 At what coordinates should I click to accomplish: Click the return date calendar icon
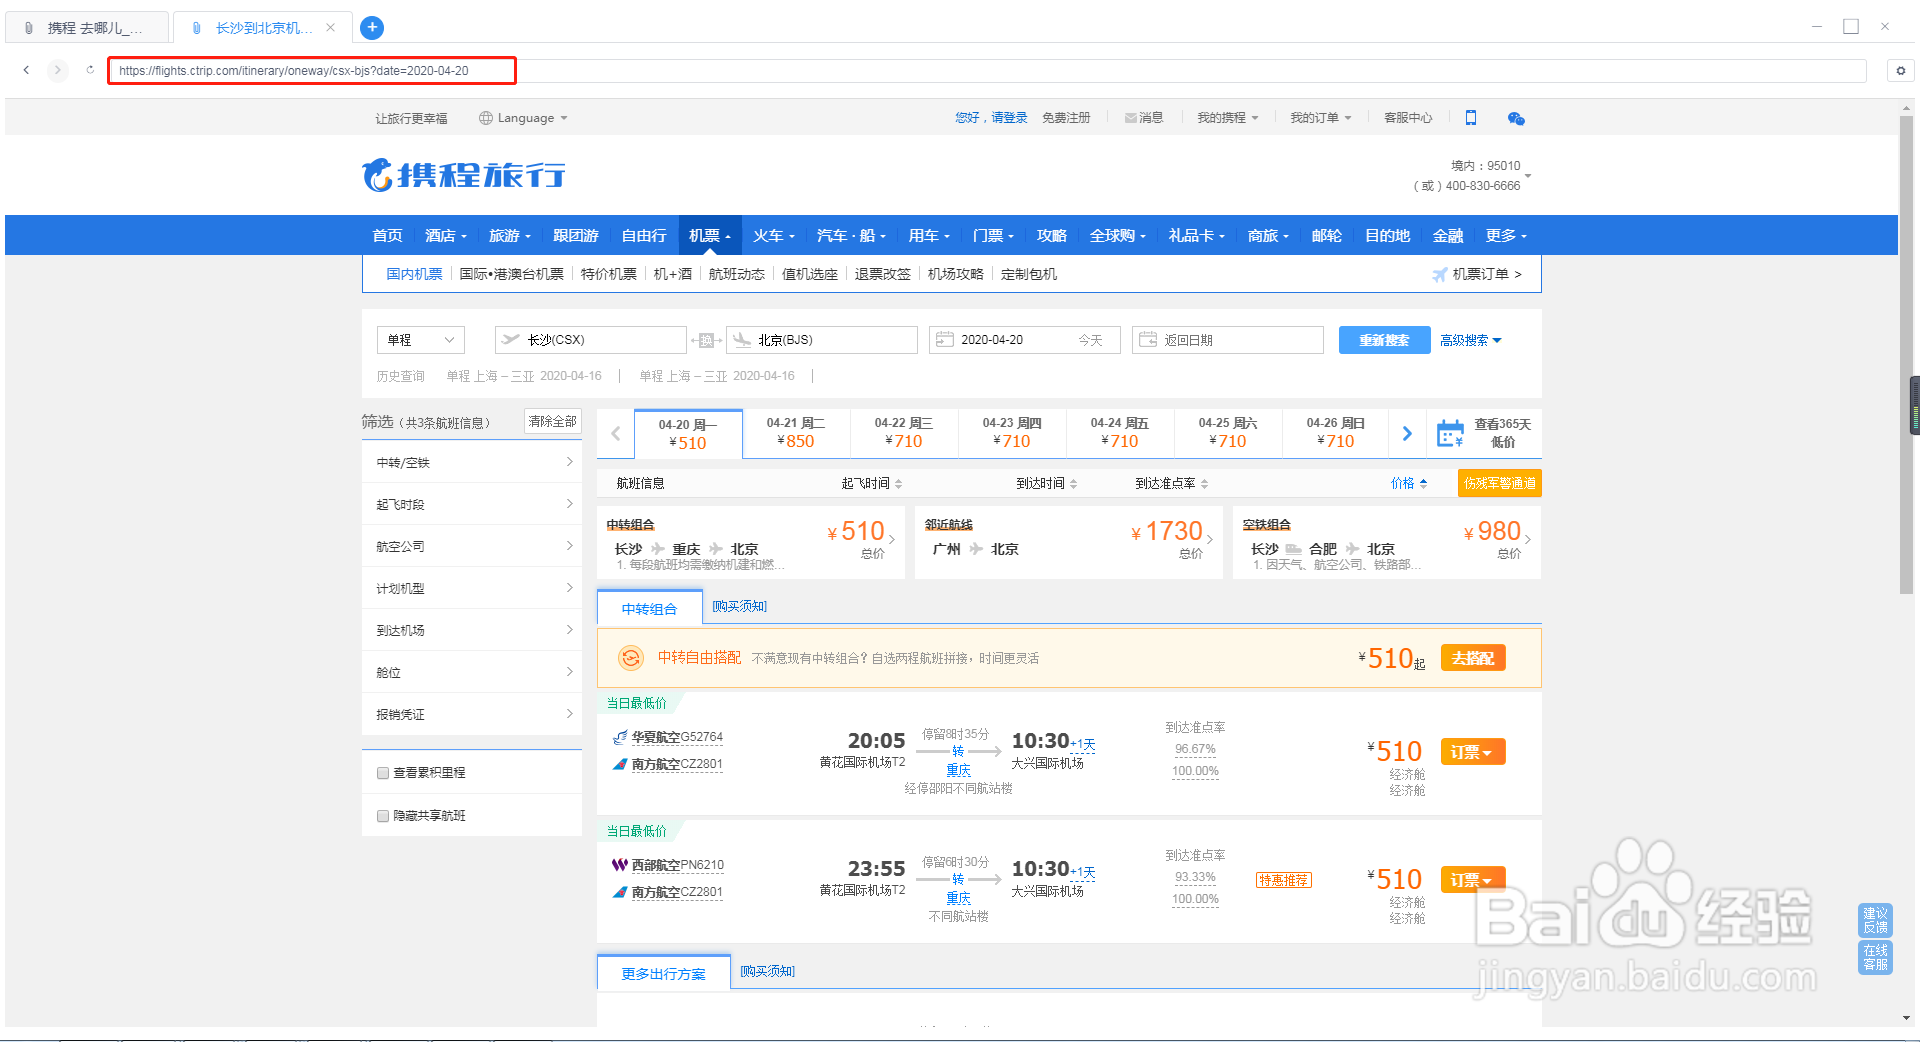pyautogui.click(x=1148, y=340)
